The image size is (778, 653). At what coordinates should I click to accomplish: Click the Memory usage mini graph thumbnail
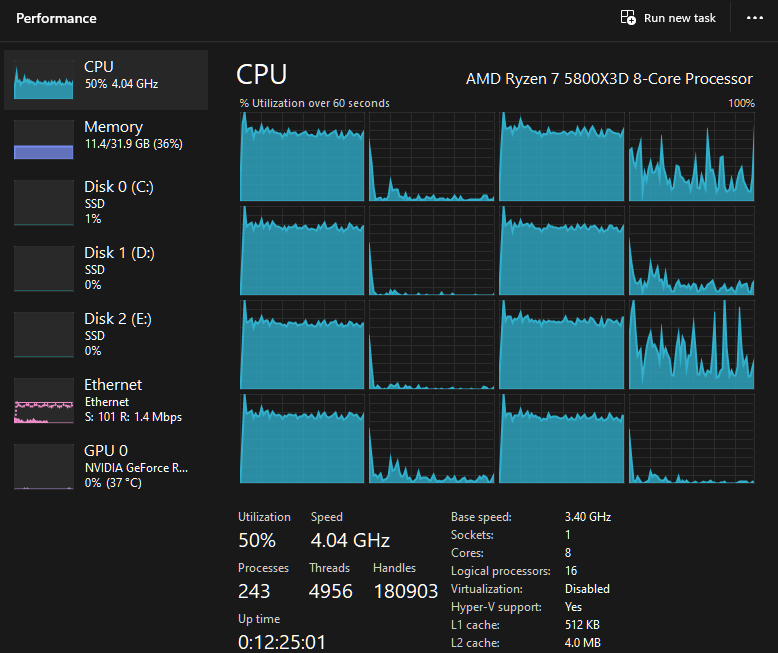pos(44,140)
